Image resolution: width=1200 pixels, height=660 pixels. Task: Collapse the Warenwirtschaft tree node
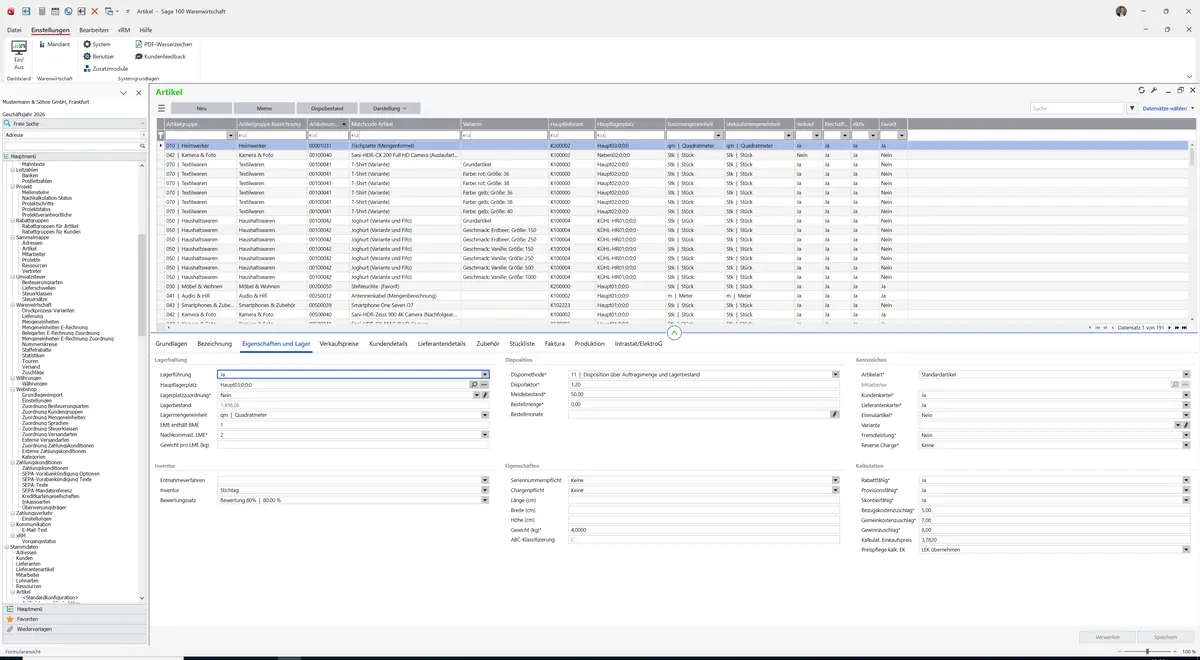click(13, 305)
